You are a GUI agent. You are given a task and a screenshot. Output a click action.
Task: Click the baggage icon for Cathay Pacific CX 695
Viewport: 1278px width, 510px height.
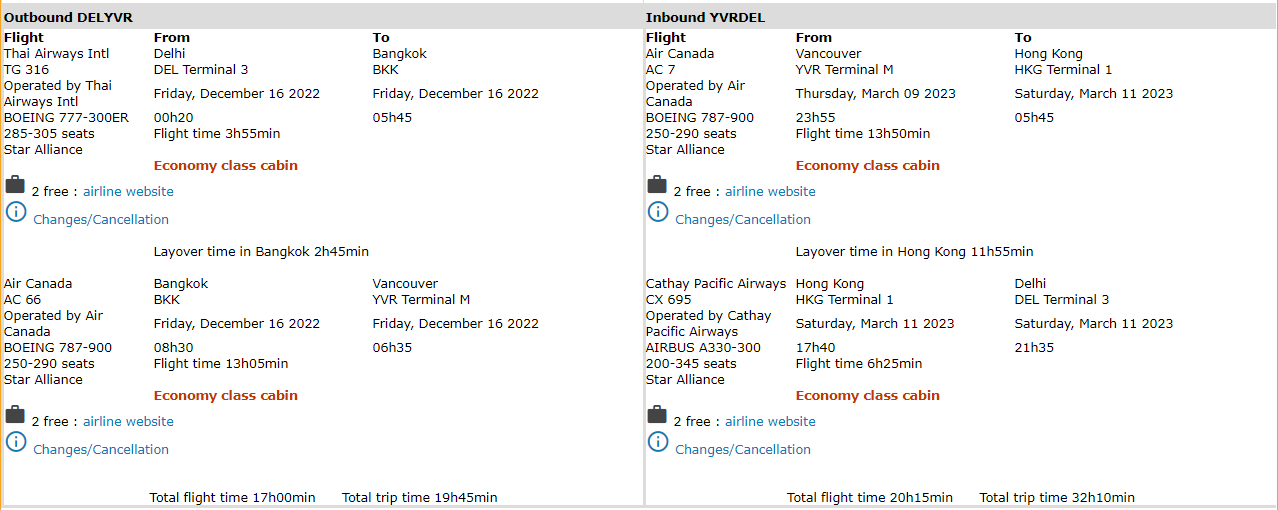[657, 415]
